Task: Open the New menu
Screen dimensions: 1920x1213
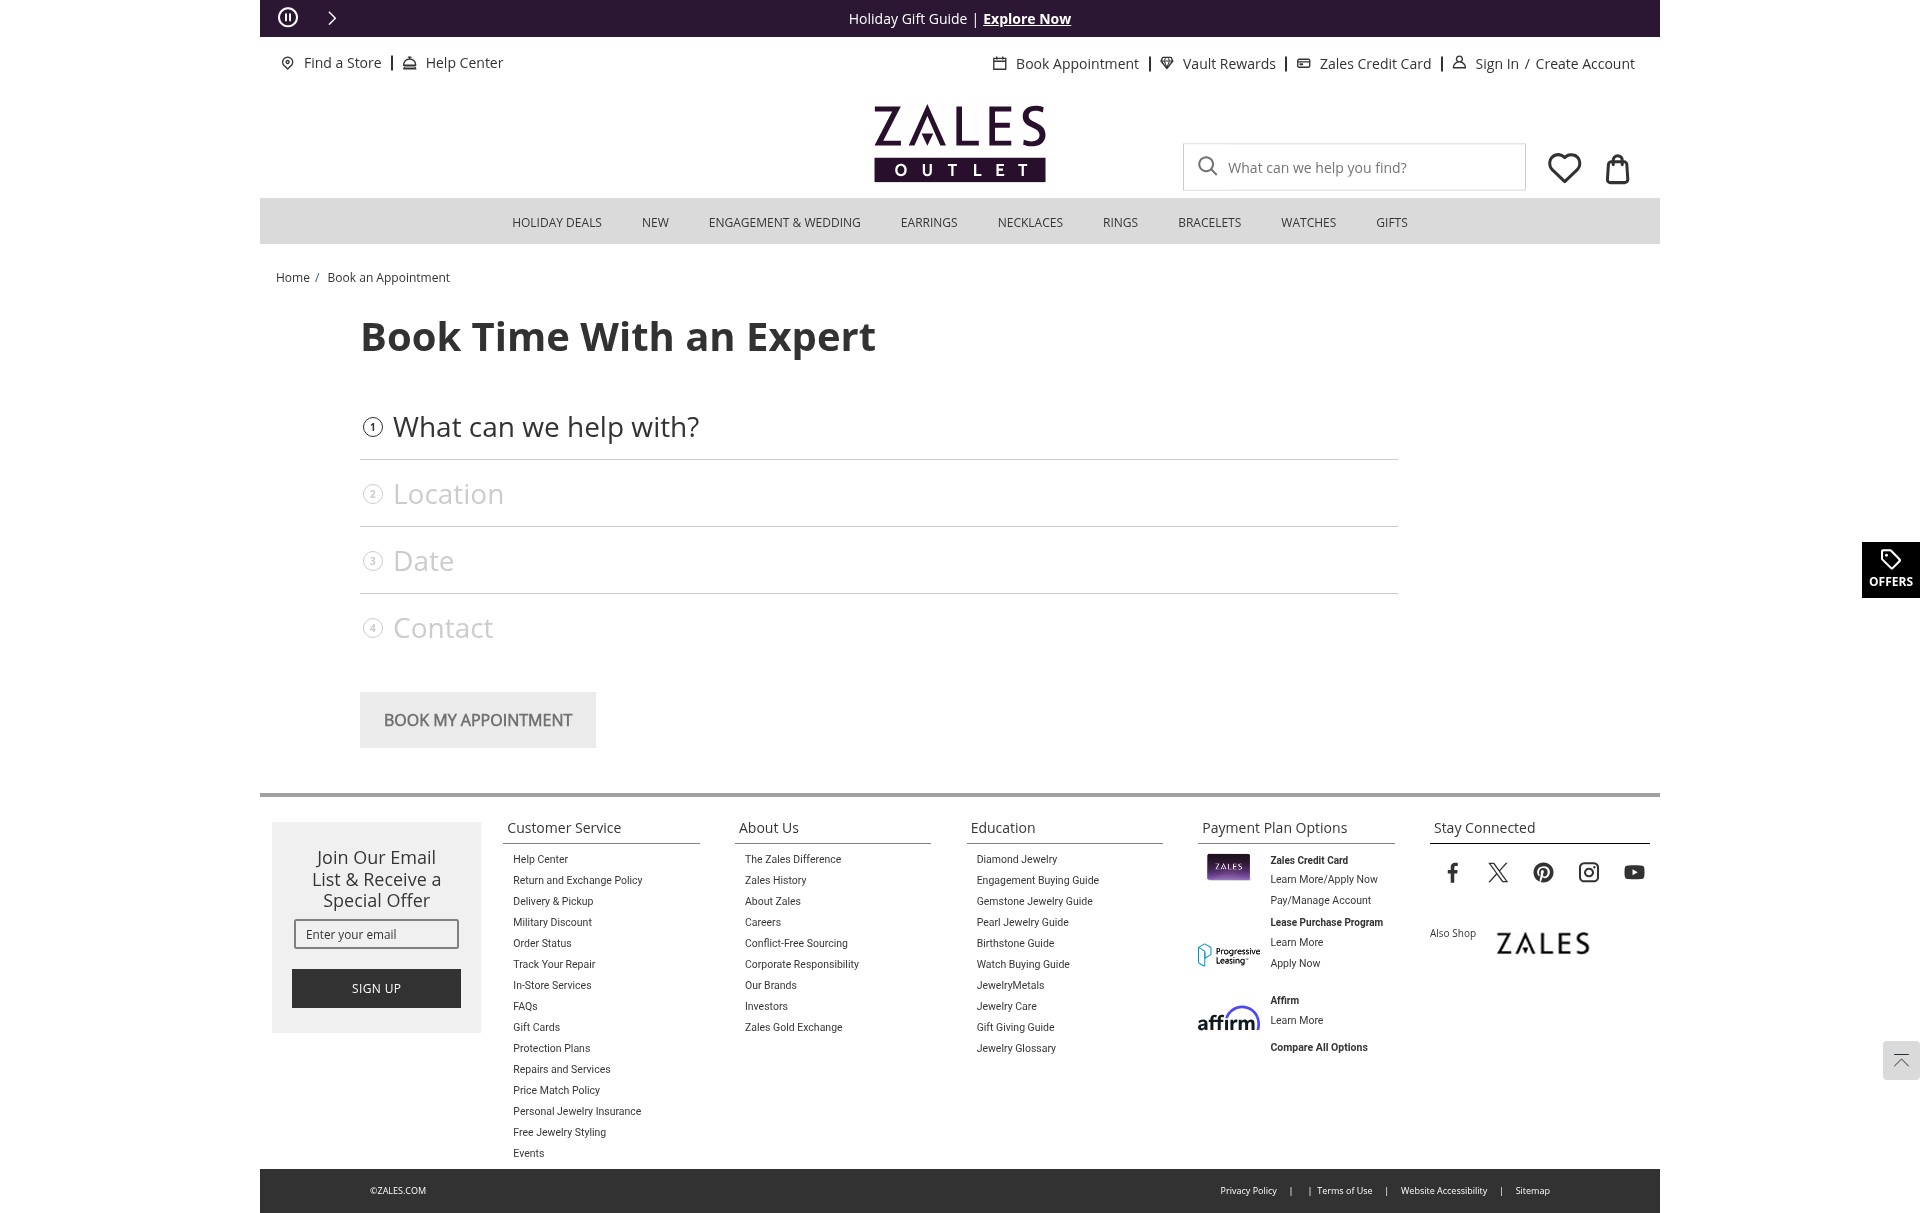Action: 655,222
